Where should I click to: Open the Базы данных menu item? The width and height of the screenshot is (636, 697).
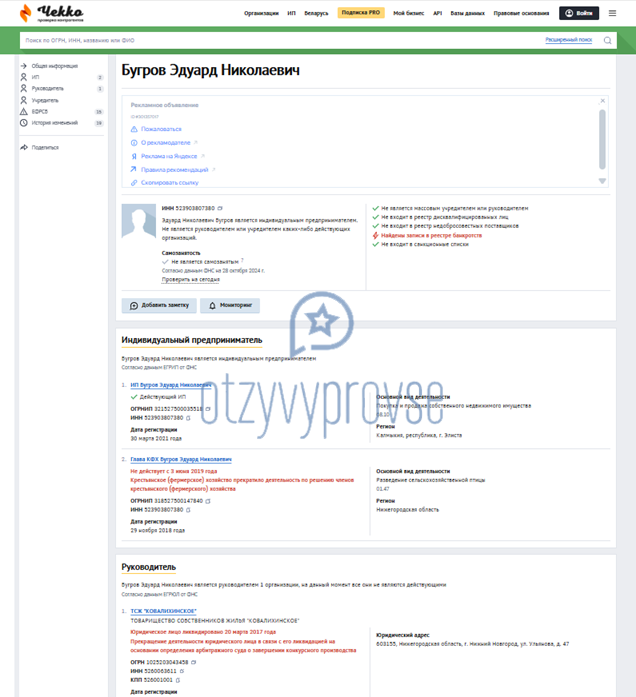pos(468,13)
